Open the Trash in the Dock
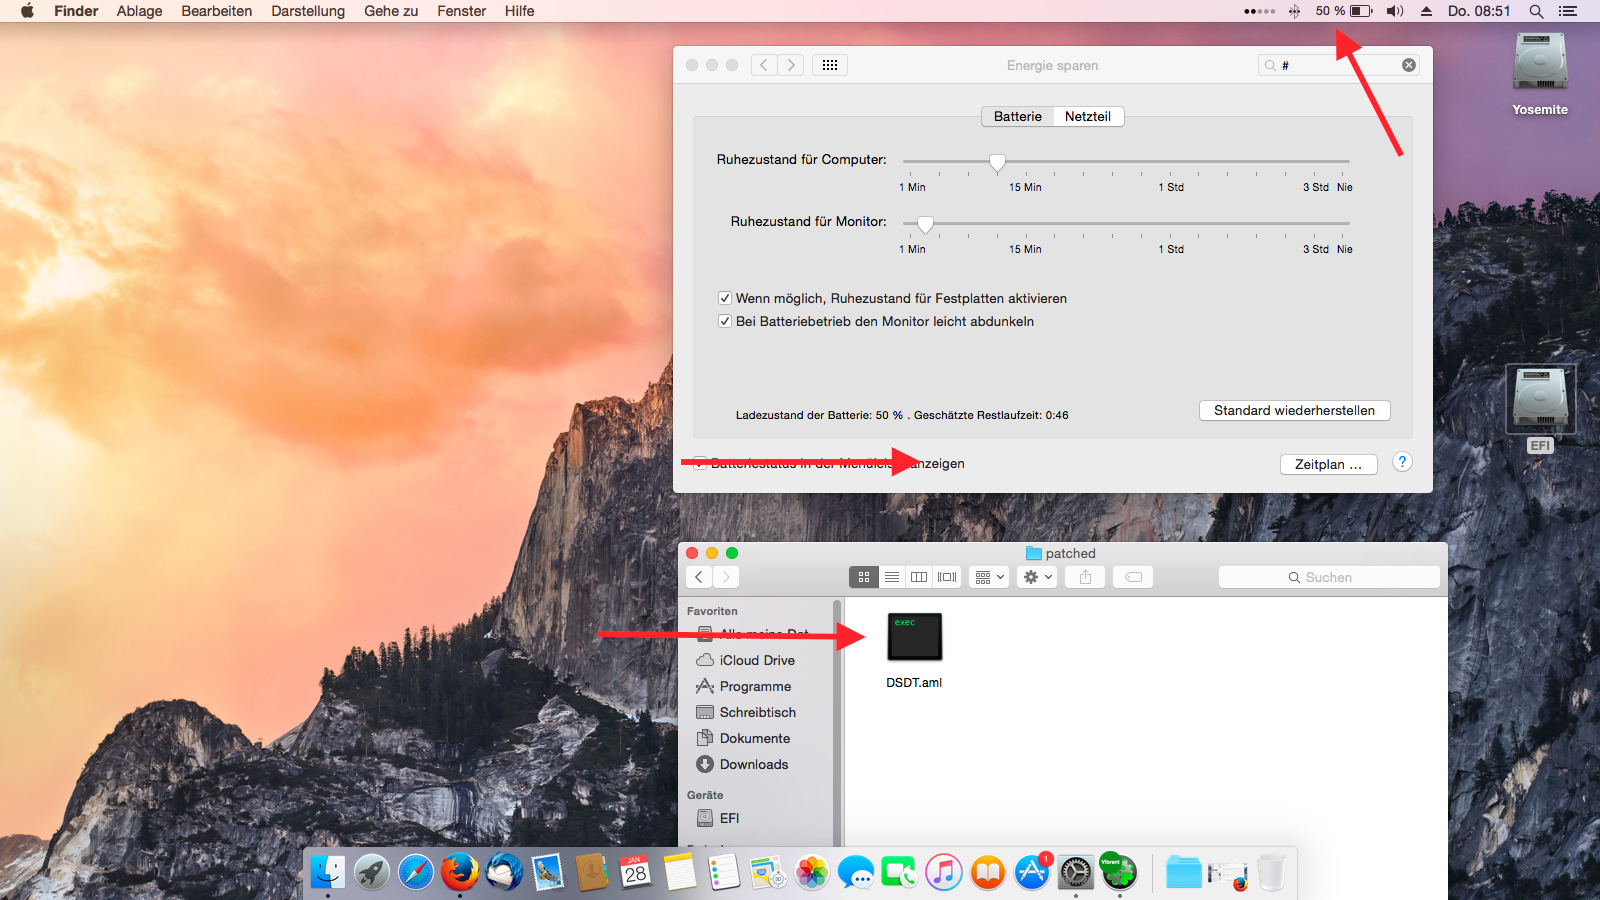 (x=1271, y=873)
